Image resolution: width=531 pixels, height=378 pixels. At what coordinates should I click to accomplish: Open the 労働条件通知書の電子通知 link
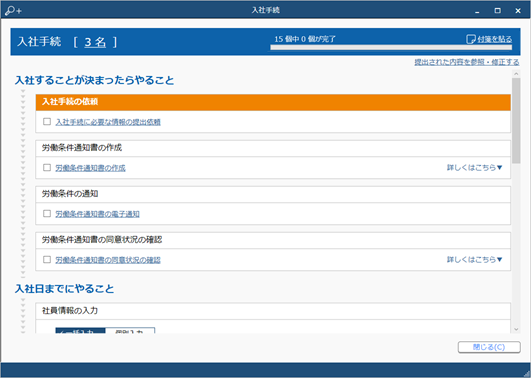(98, 214)
